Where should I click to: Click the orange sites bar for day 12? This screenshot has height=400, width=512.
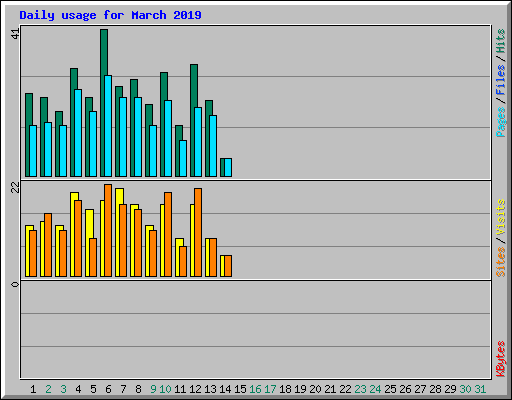198,232
